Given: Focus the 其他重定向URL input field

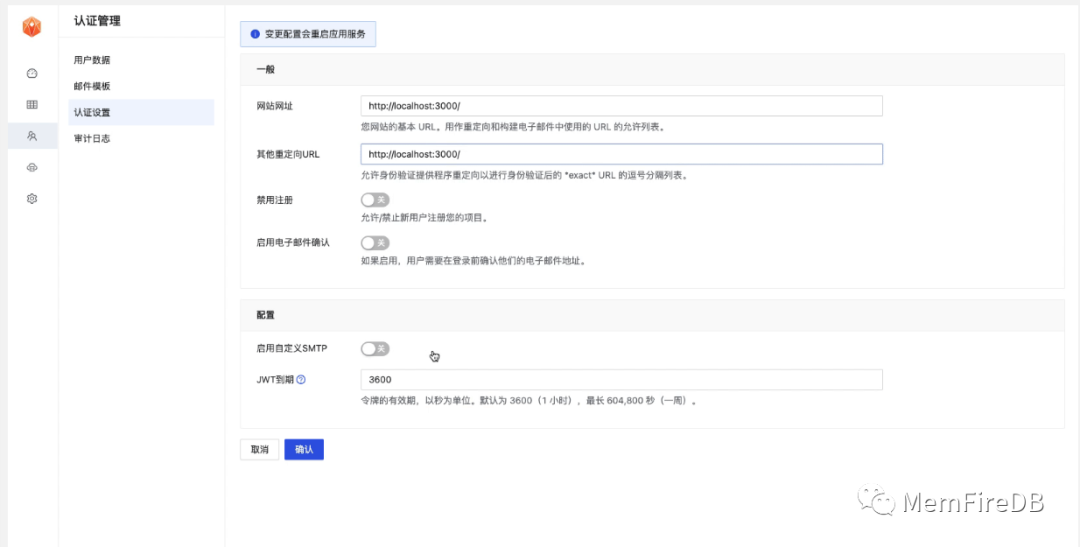Looking at the screenshot, I should (621, 154).
